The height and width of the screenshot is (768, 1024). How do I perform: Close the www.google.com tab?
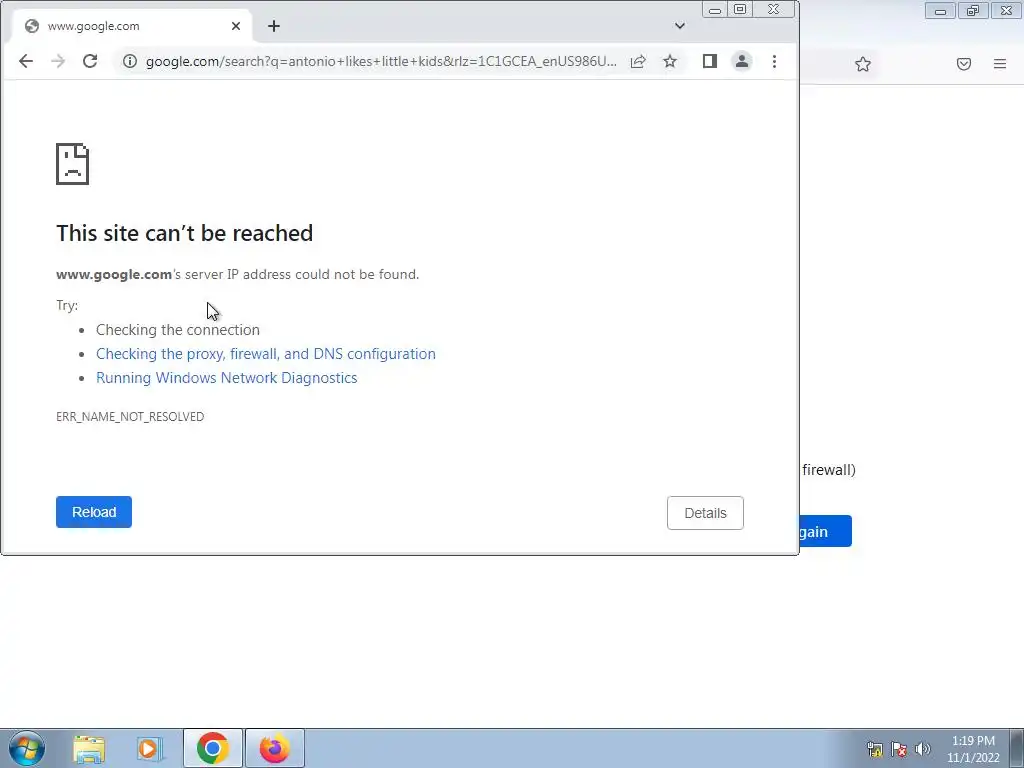(x=236, y=26)
